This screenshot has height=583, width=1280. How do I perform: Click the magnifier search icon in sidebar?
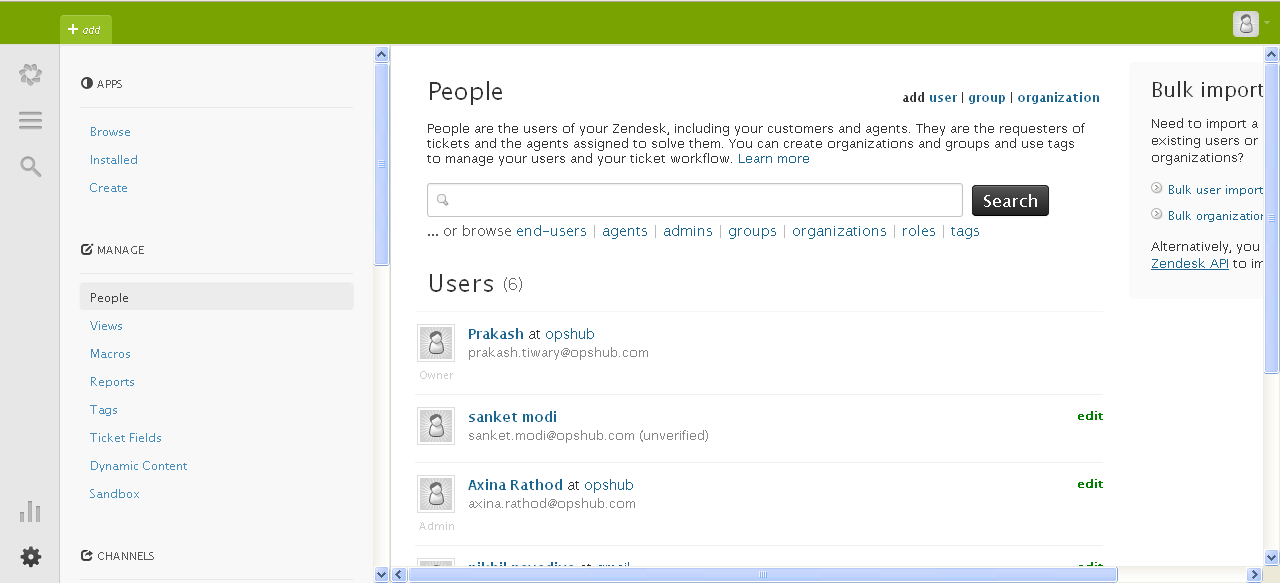pos(30,167)
